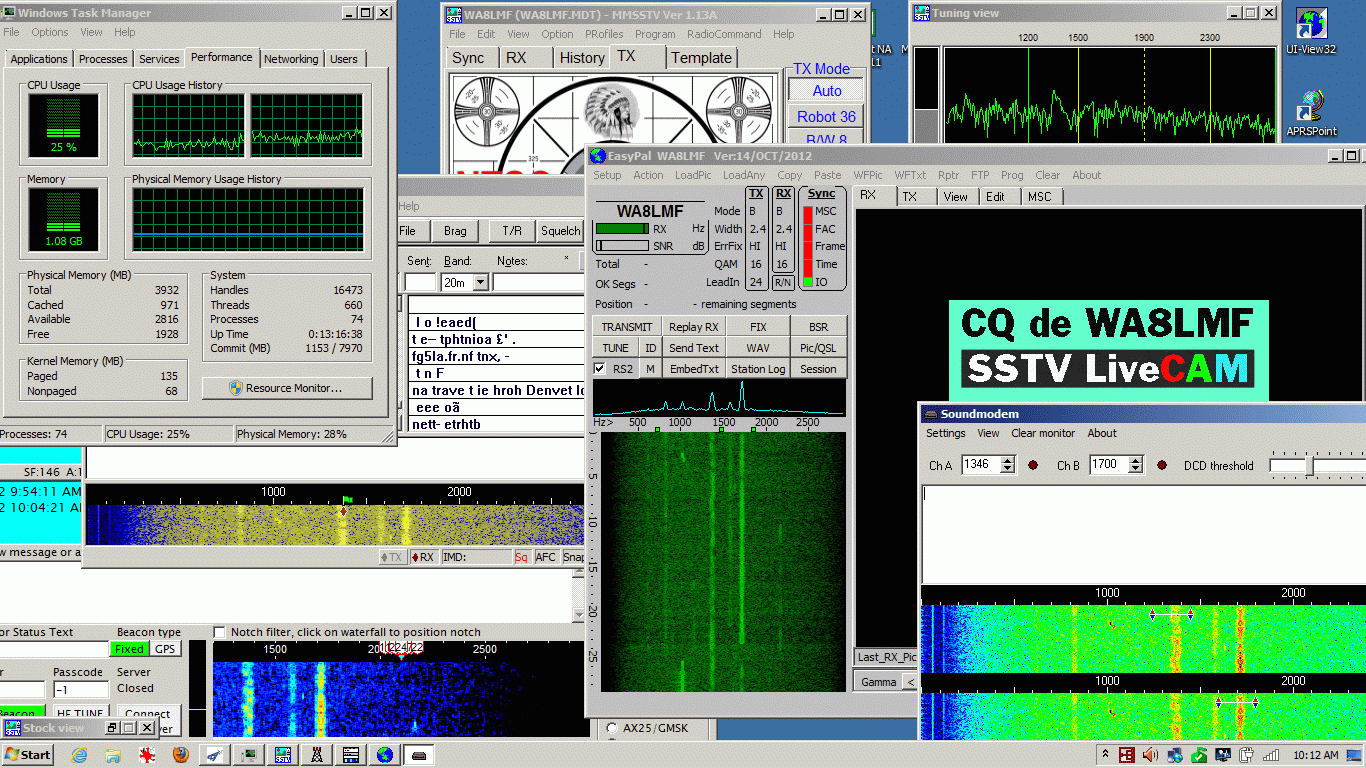Switch to the striped panel taskbar button

[351, 754]
